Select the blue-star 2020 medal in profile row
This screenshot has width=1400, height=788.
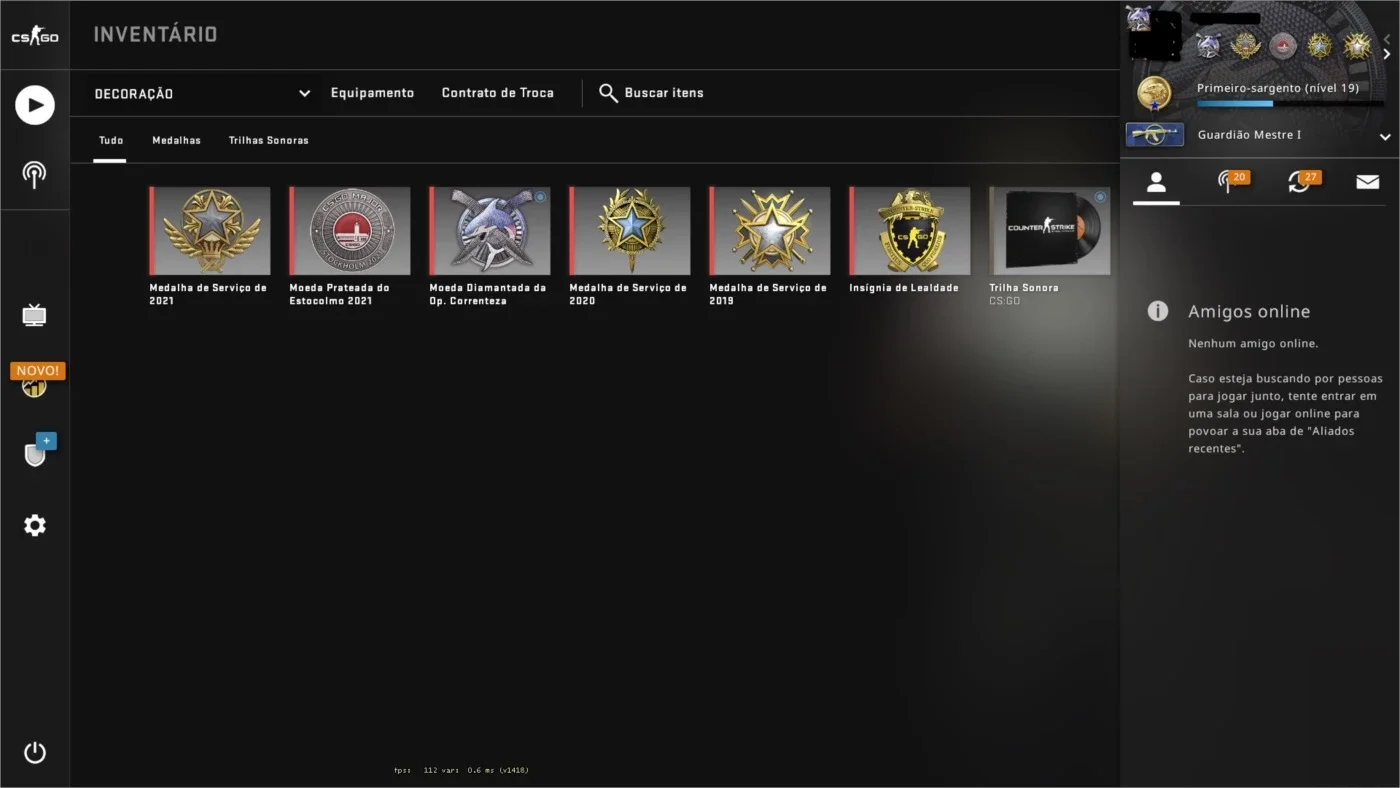tap(1320, 46)
